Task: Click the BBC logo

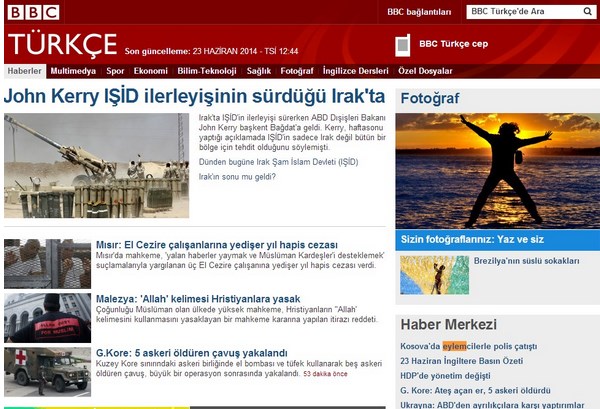Action: (x=33, y=12)
